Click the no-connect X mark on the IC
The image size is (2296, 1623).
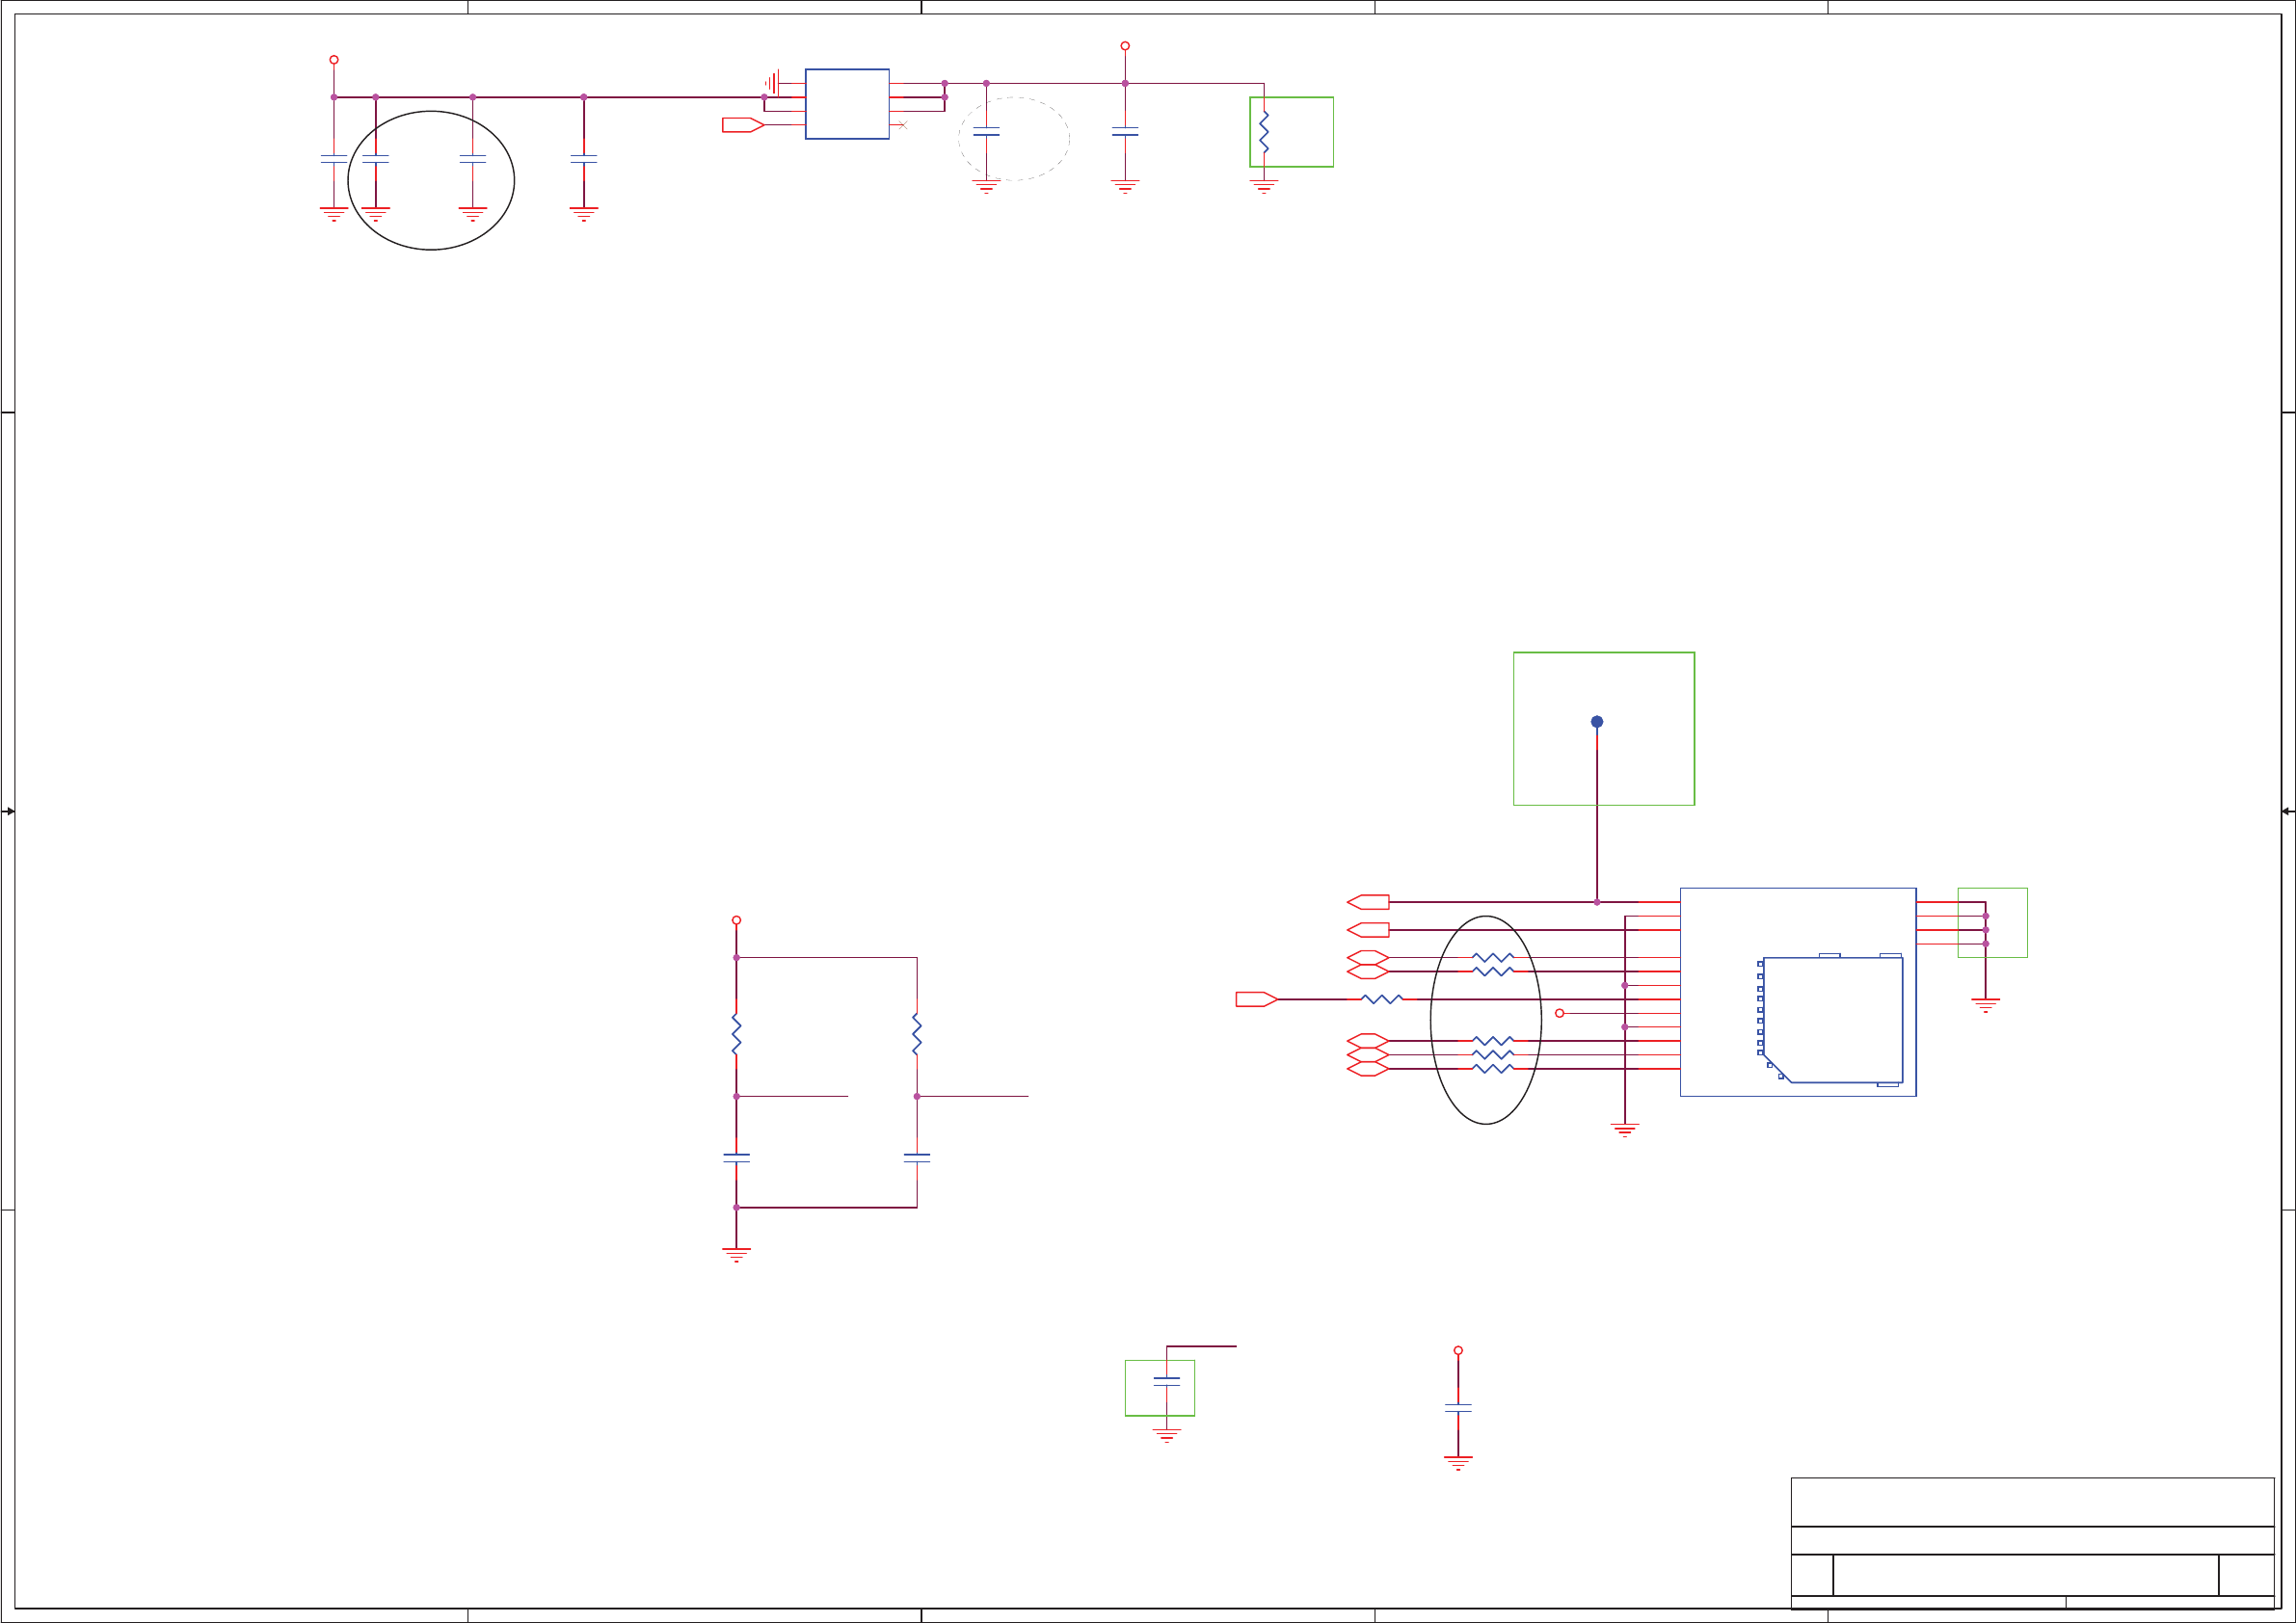click(x=902, y=125)
